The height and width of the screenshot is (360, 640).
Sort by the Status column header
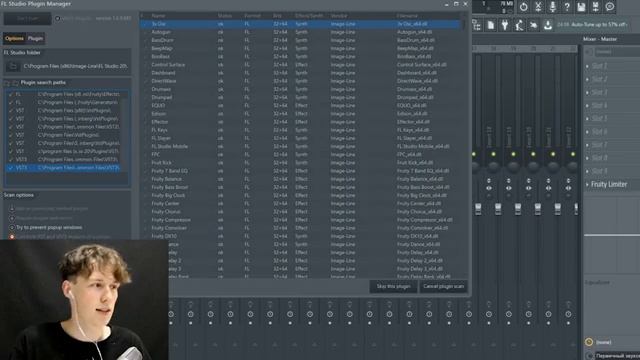coord(224,16)
